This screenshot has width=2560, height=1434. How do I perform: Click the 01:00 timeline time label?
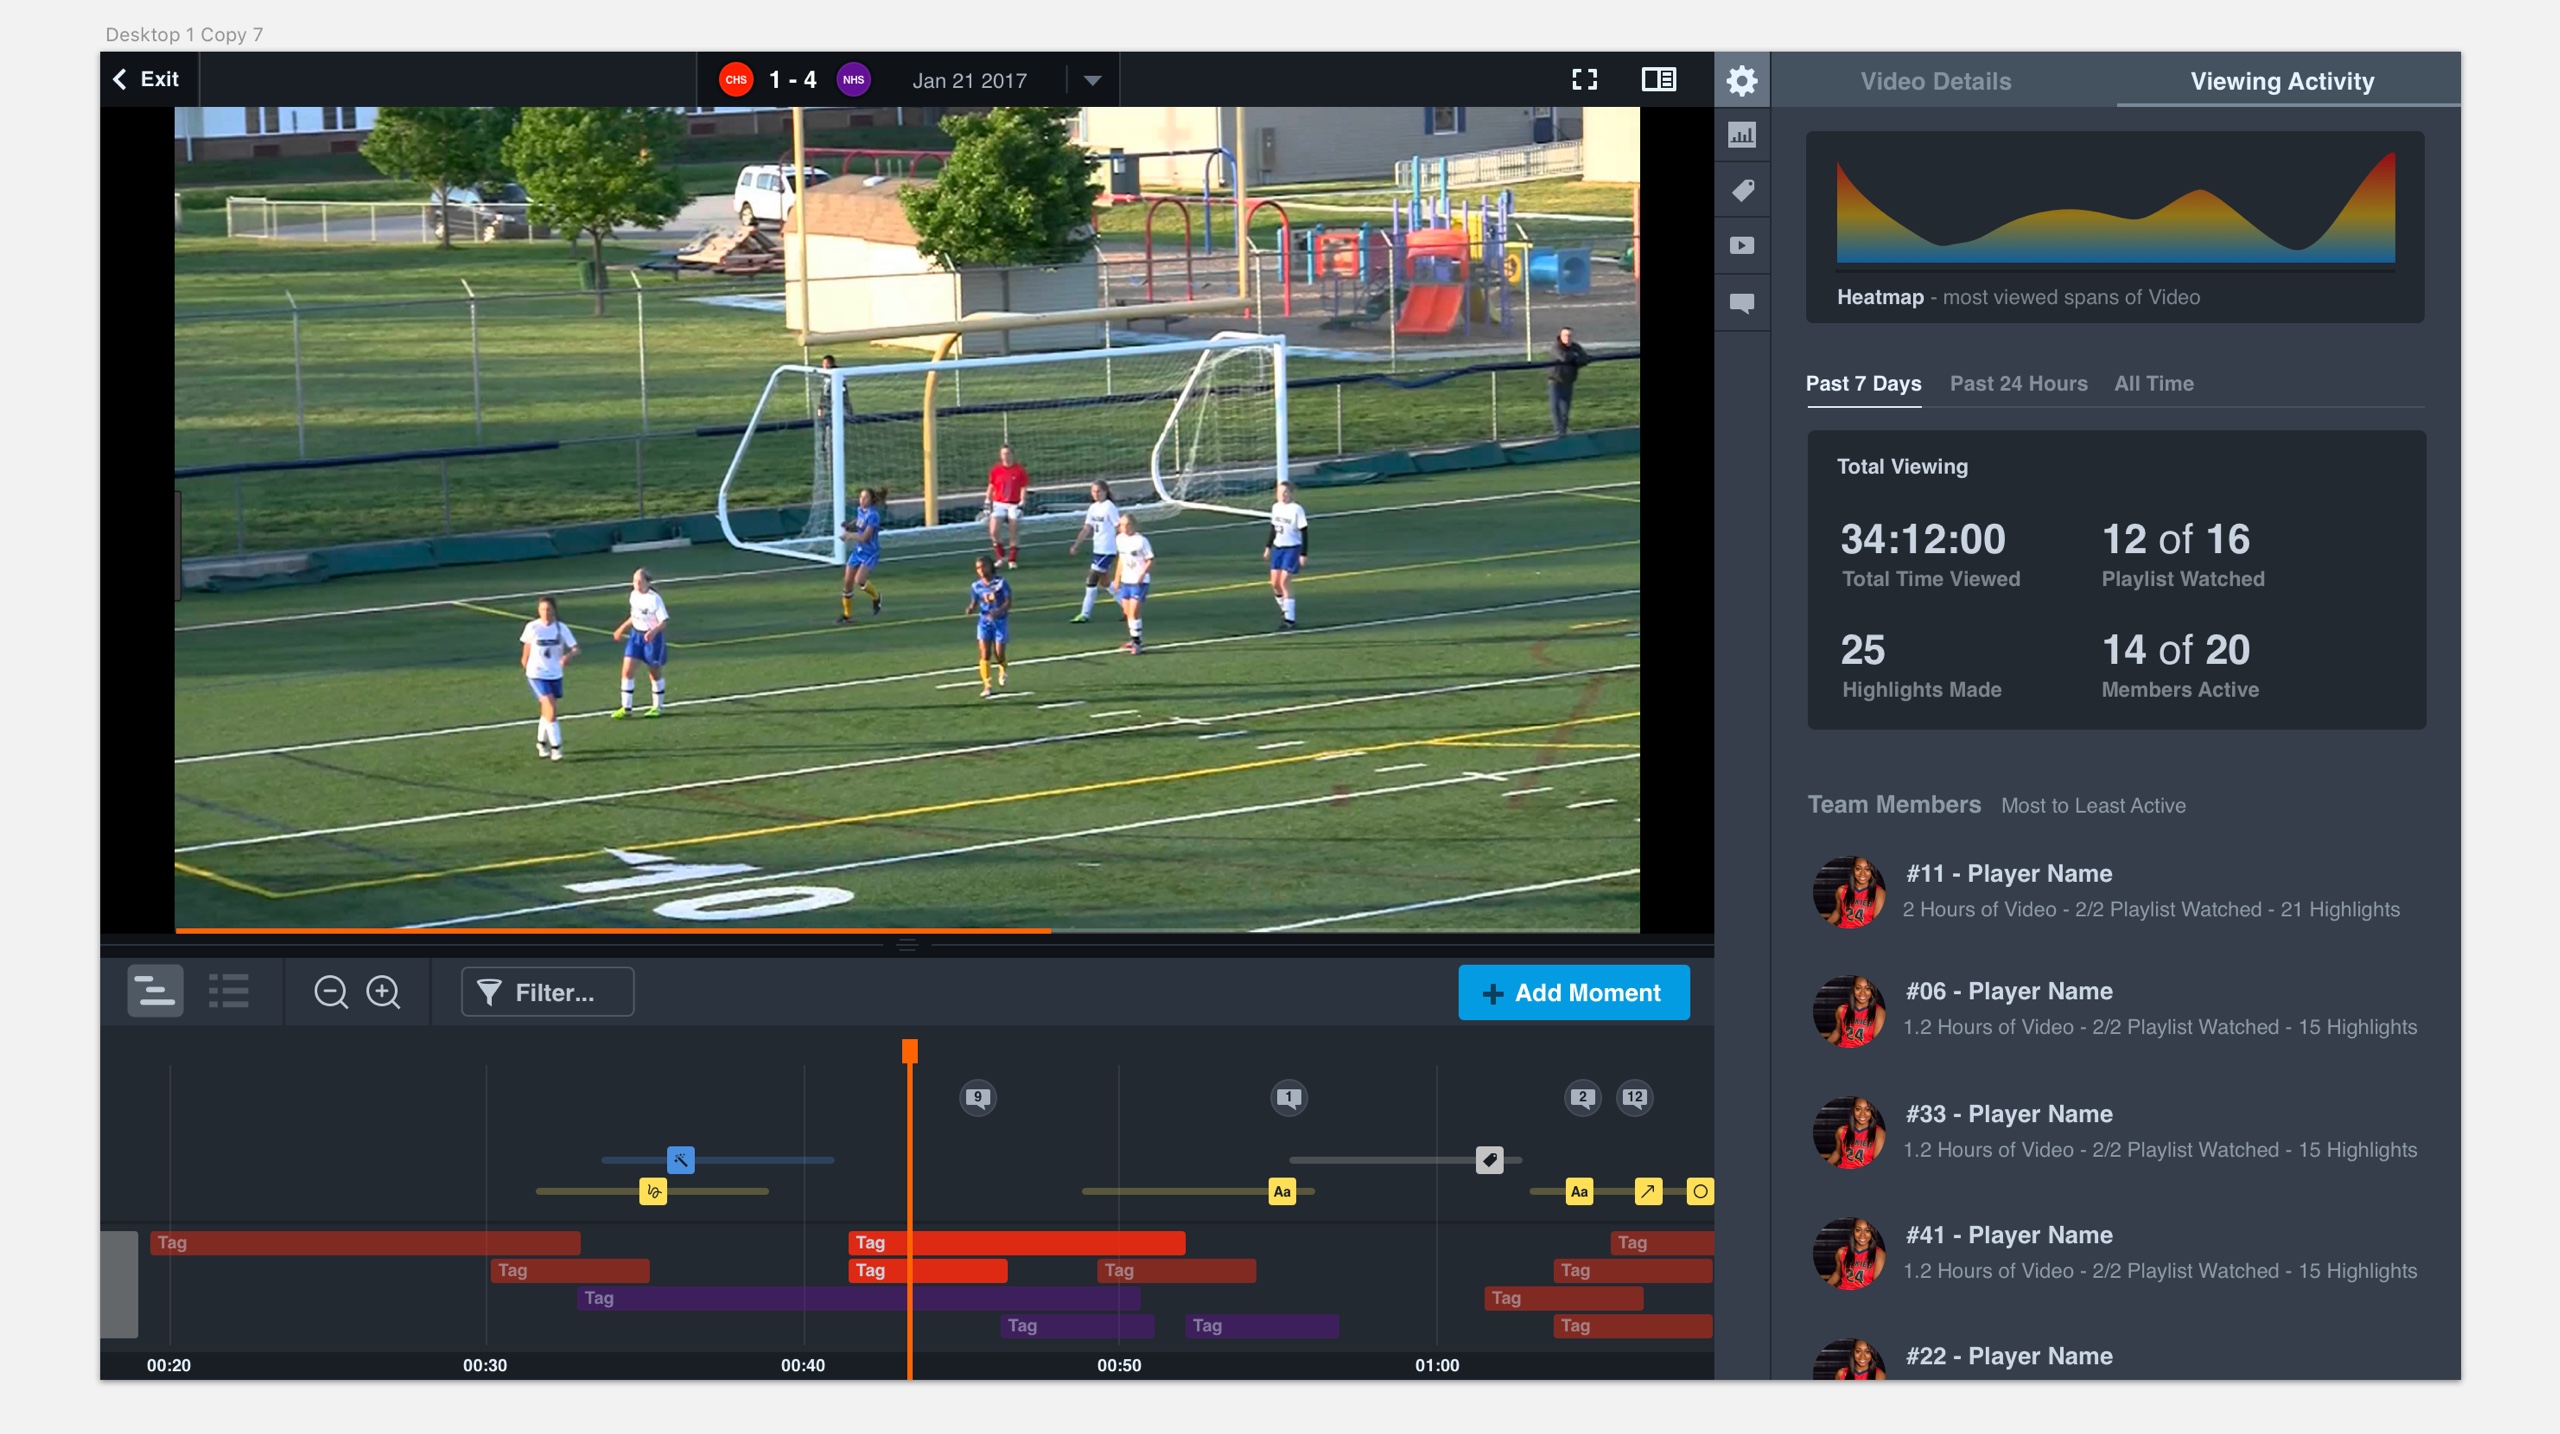[x=1437, y=1365]
